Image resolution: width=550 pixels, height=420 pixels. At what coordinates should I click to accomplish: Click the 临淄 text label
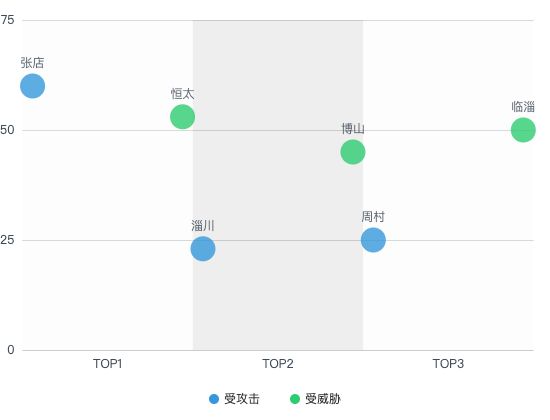click(523, 107)
